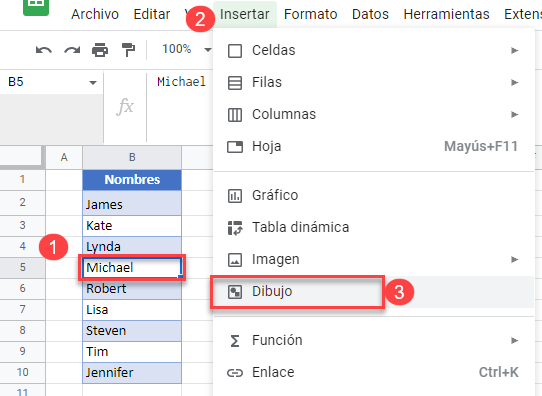Open the Datos menu

point(370,15)
